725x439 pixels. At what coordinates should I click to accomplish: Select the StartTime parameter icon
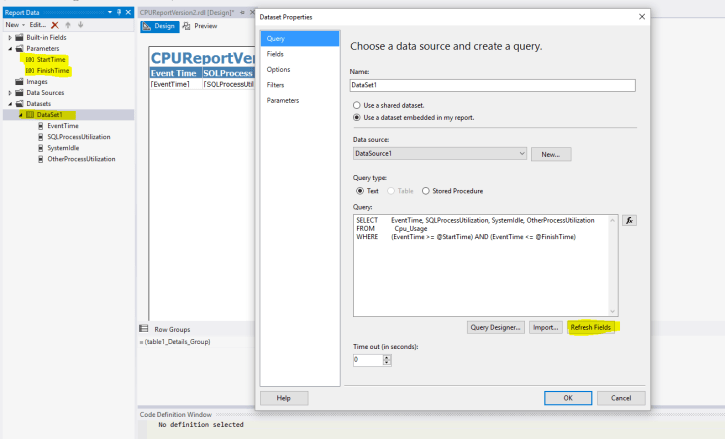(x=29, y=59)
